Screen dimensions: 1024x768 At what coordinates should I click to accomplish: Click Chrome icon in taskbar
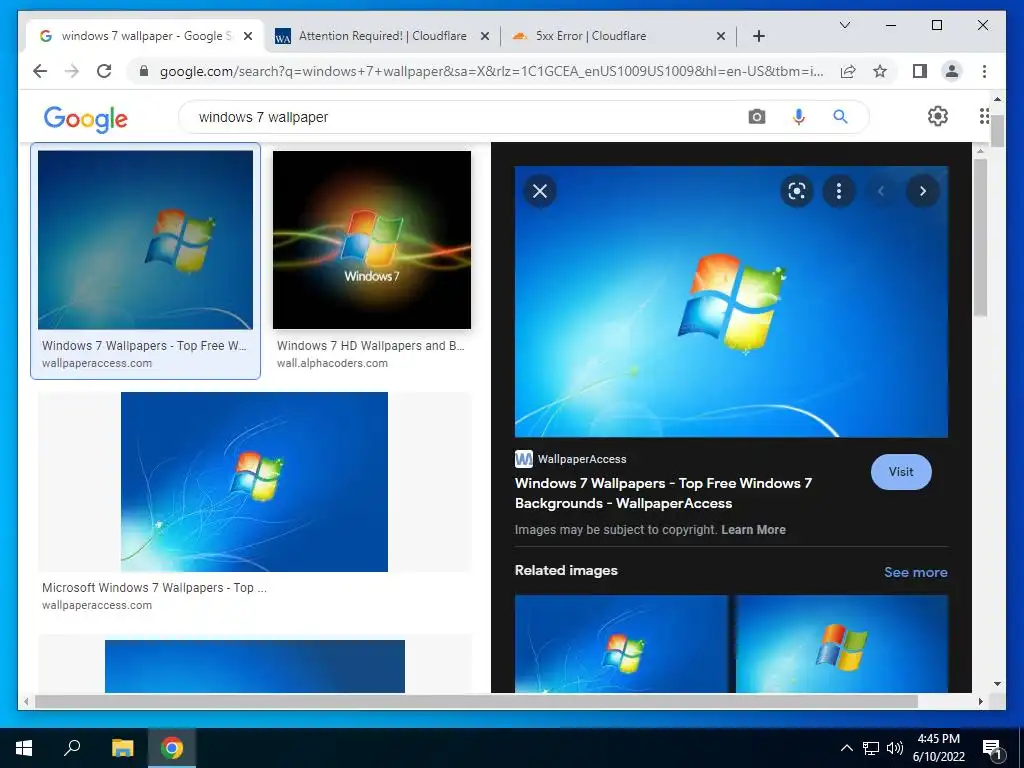click(172, 748)
